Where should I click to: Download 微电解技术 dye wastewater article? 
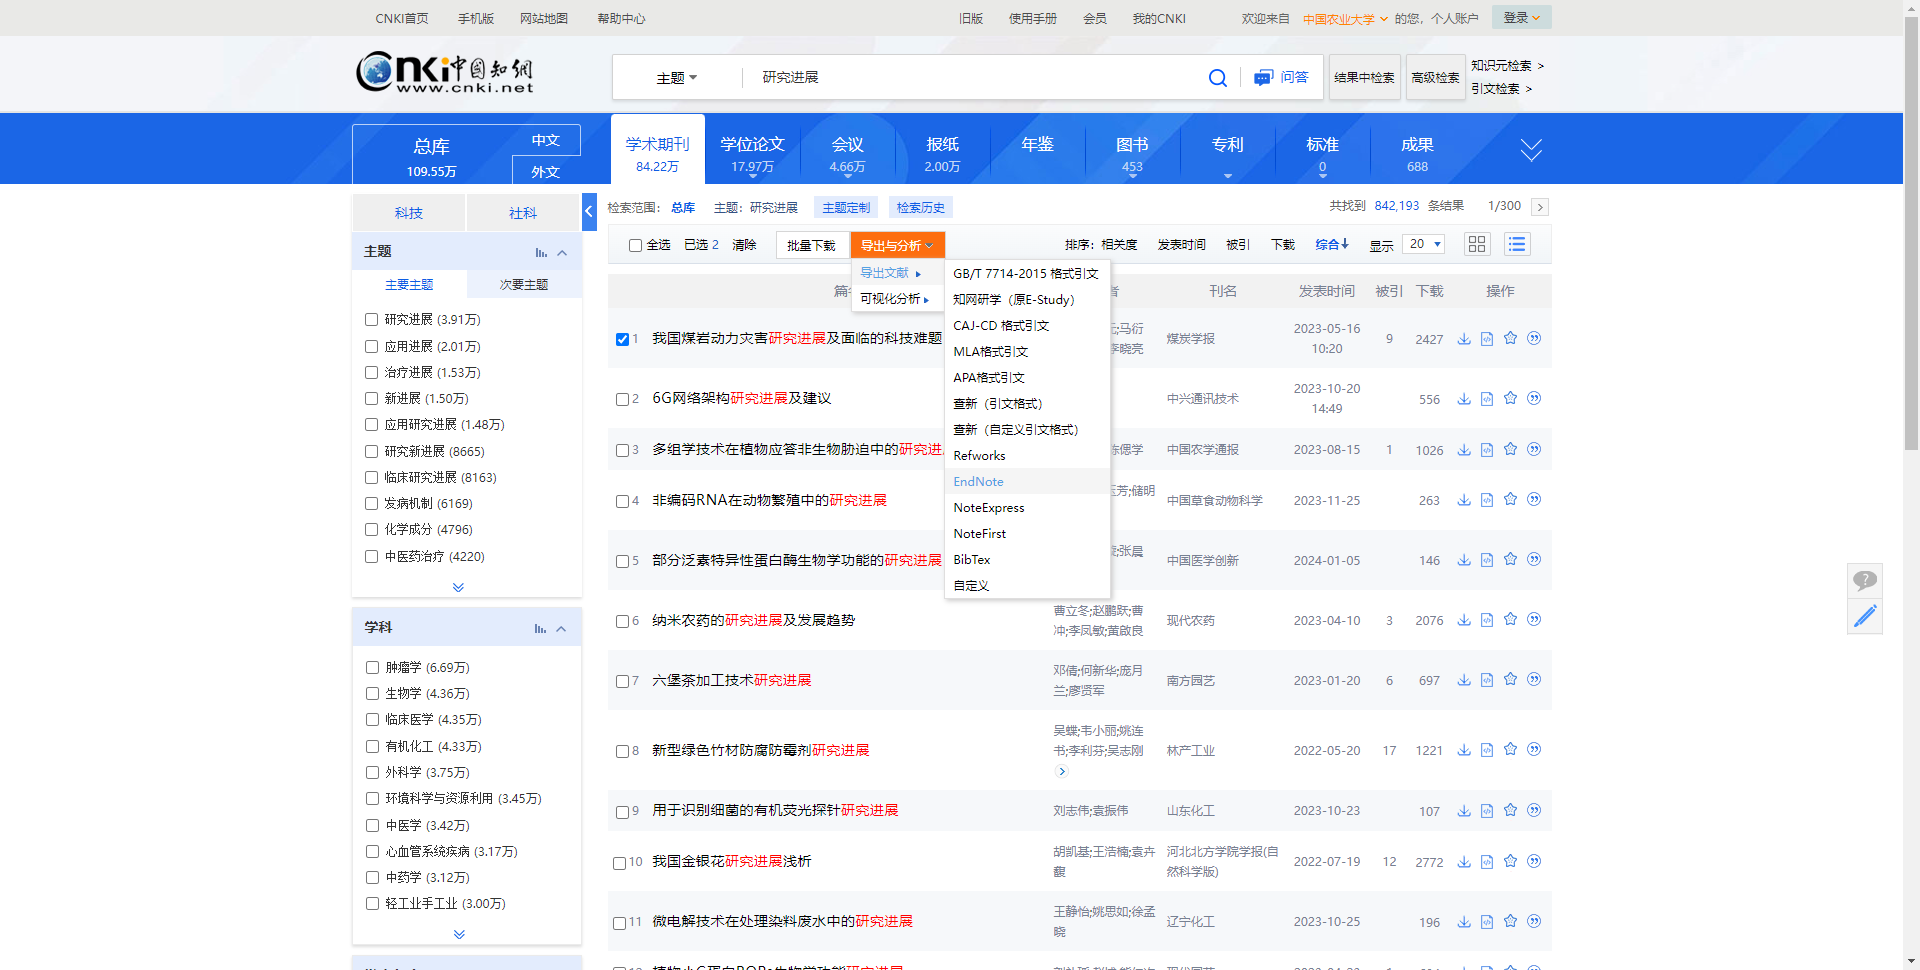click(x=1464, y=922)
